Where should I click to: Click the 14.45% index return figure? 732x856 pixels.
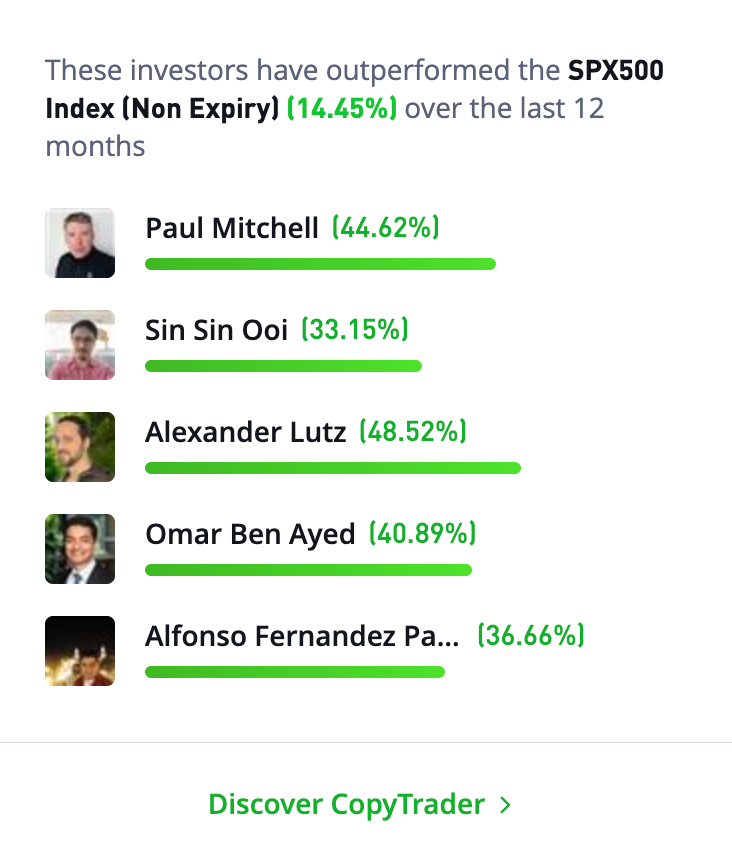342,108
